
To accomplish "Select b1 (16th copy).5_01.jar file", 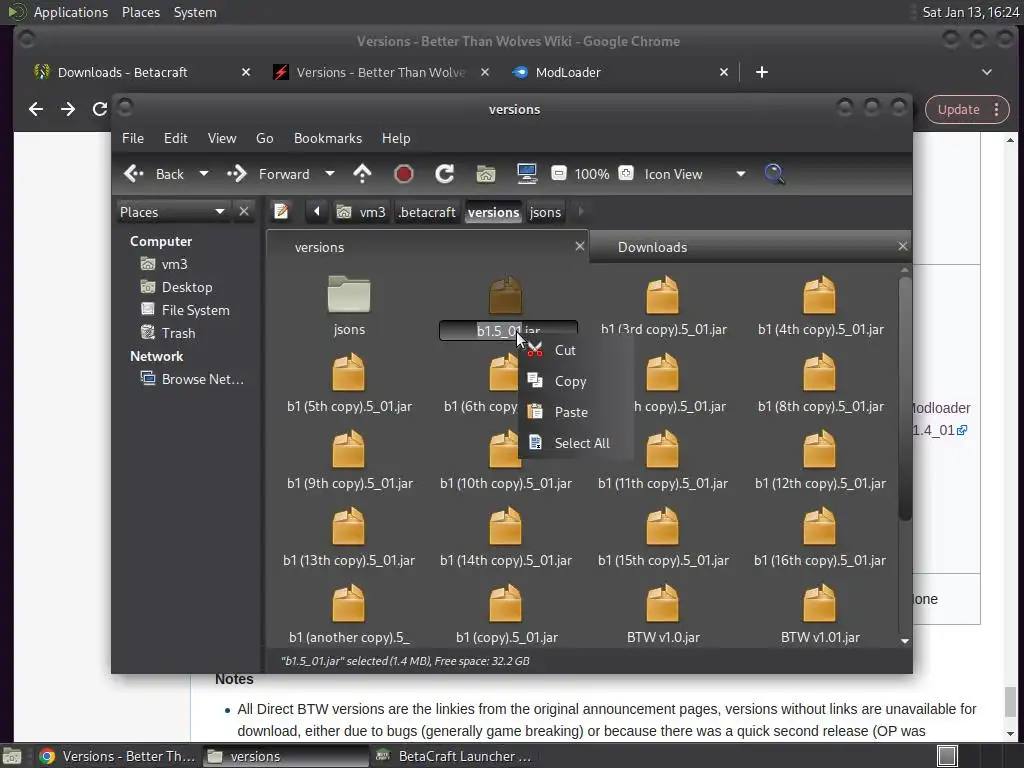I will point(820,536).
